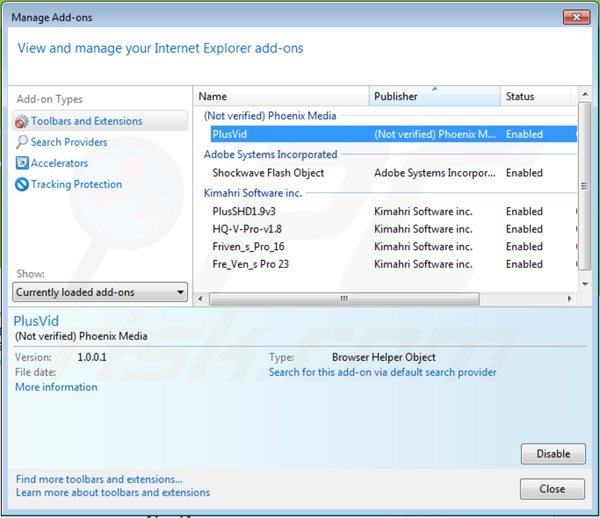Screen dimensions: 600x518
Task: Click the vertical scrollbar thumb
Action: click(584, 186)
